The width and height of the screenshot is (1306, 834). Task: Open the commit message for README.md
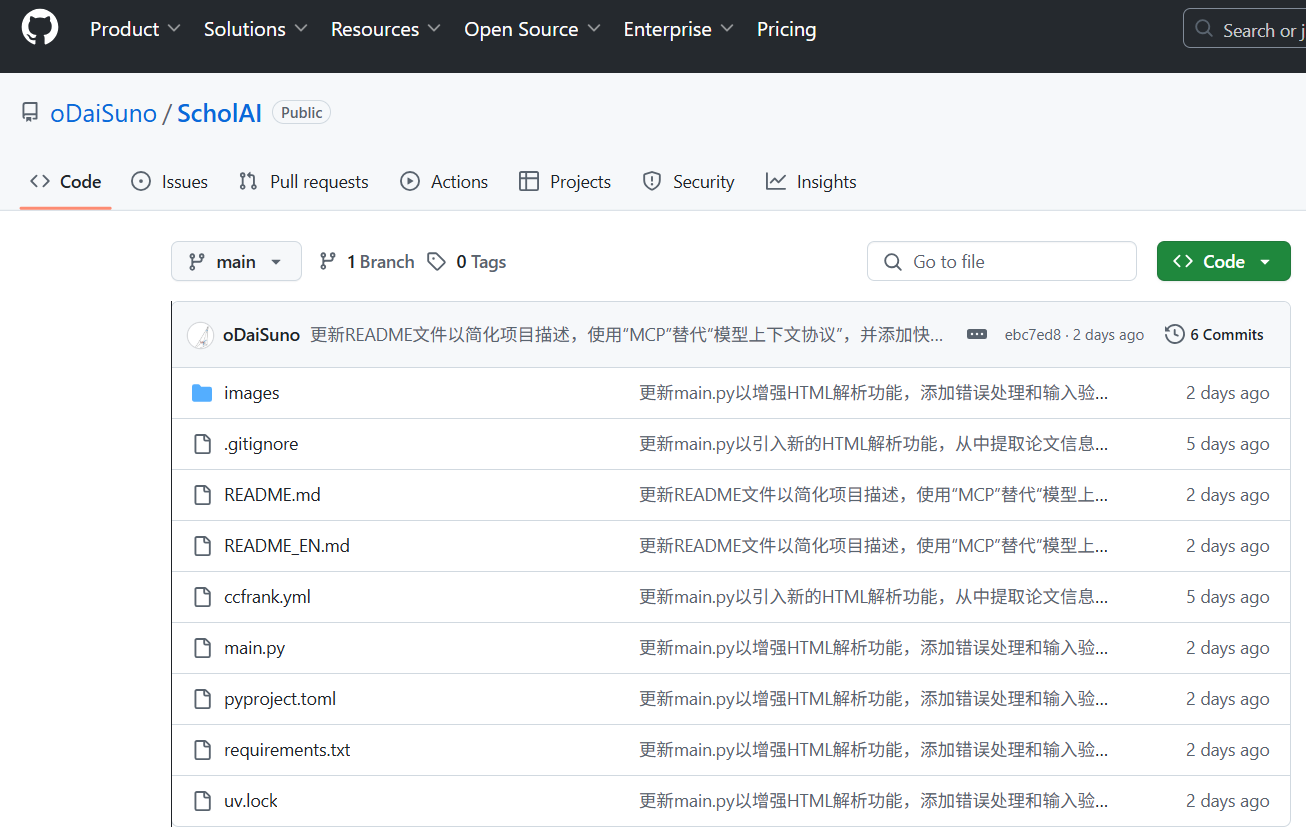point(873,495)
